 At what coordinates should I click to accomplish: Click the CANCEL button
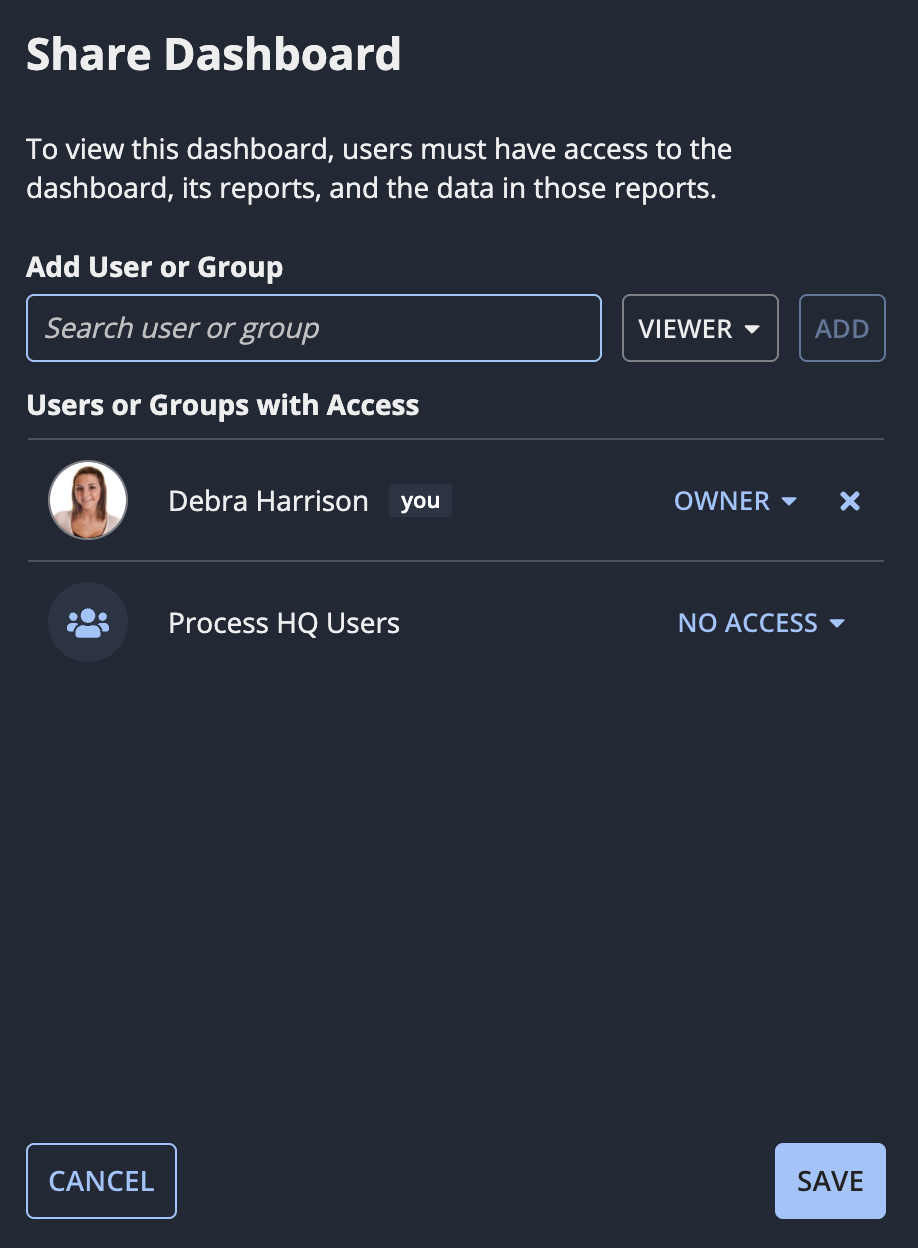point(102,1181)
